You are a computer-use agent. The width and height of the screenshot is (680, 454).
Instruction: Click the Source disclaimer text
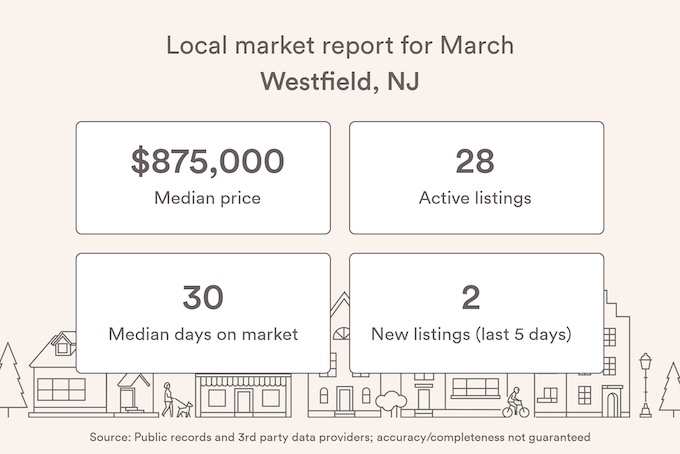pos(340,437)
